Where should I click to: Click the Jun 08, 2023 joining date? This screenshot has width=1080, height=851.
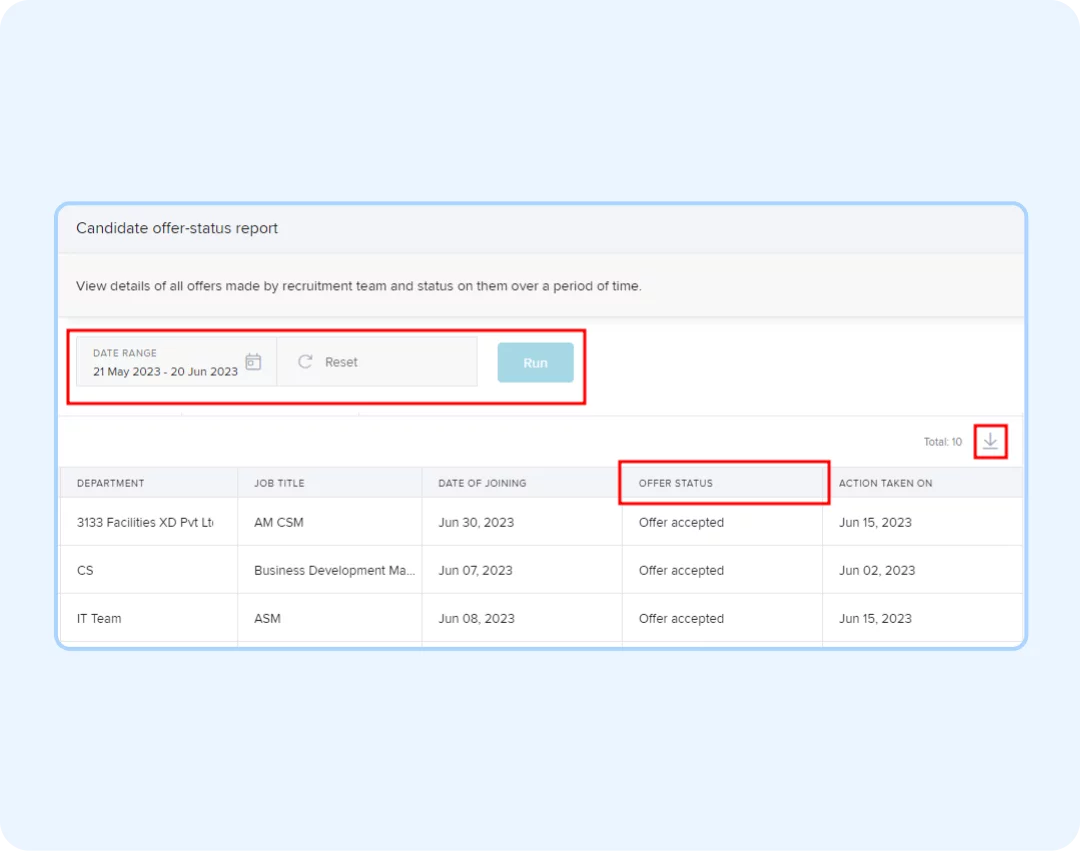coord(477,619)
